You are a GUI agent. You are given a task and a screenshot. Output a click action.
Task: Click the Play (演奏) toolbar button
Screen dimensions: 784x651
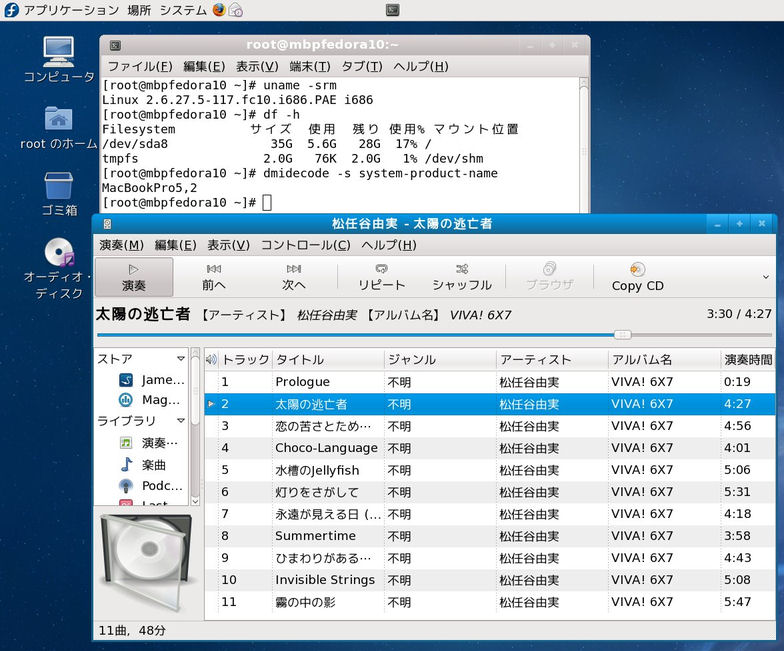pyautogui.click(x=134, y=277)
